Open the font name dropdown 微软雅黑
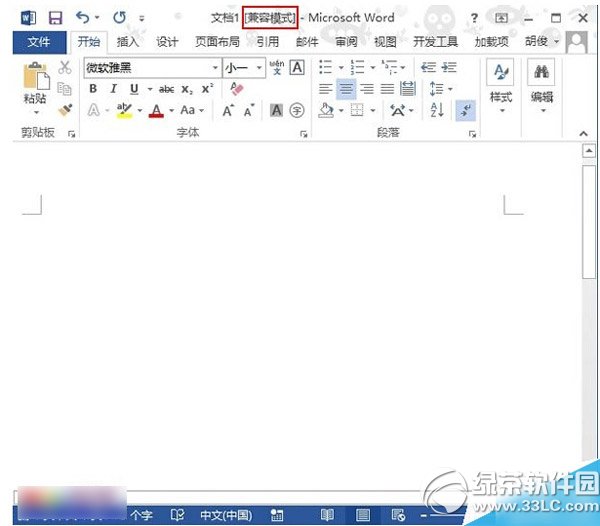Viewport: 600px width, 526px height. tap(215, 68)
